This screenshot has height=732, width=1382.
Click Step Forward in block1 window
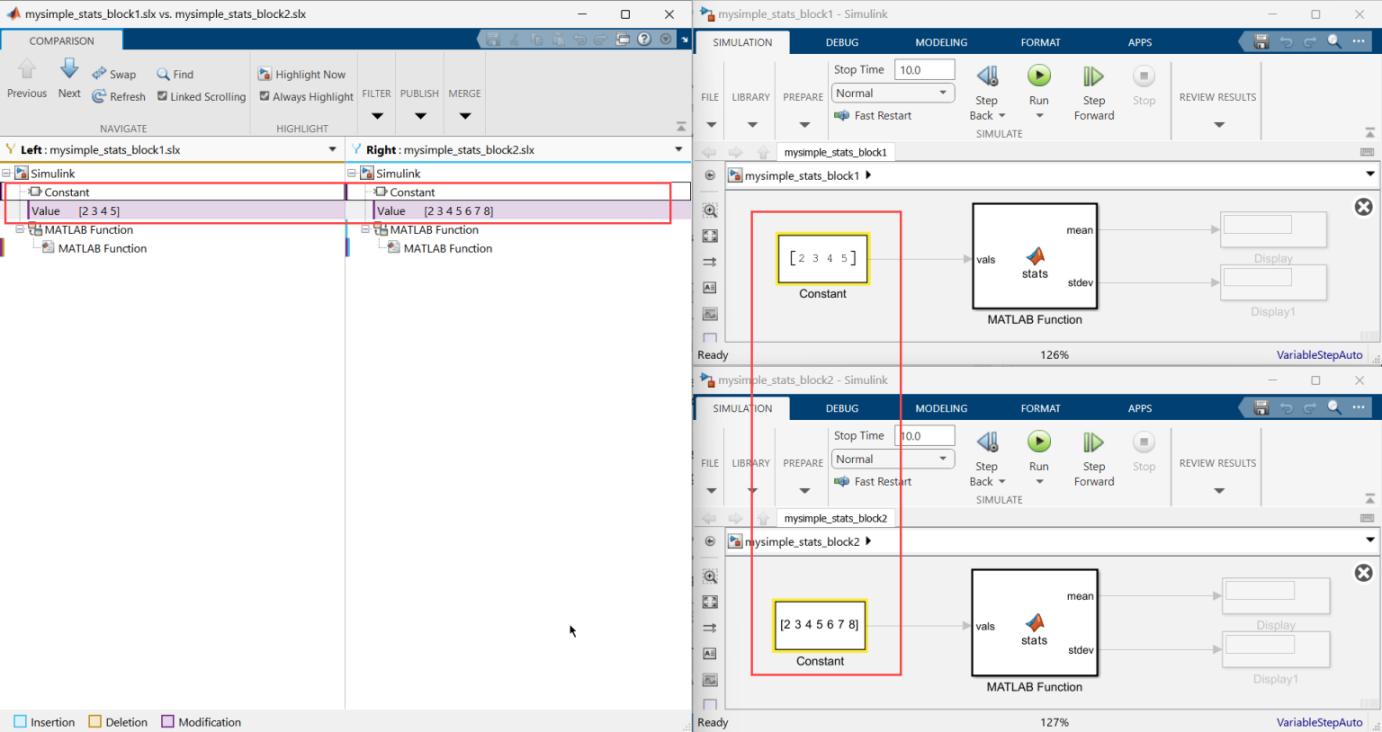click(x=1094, y=90)
